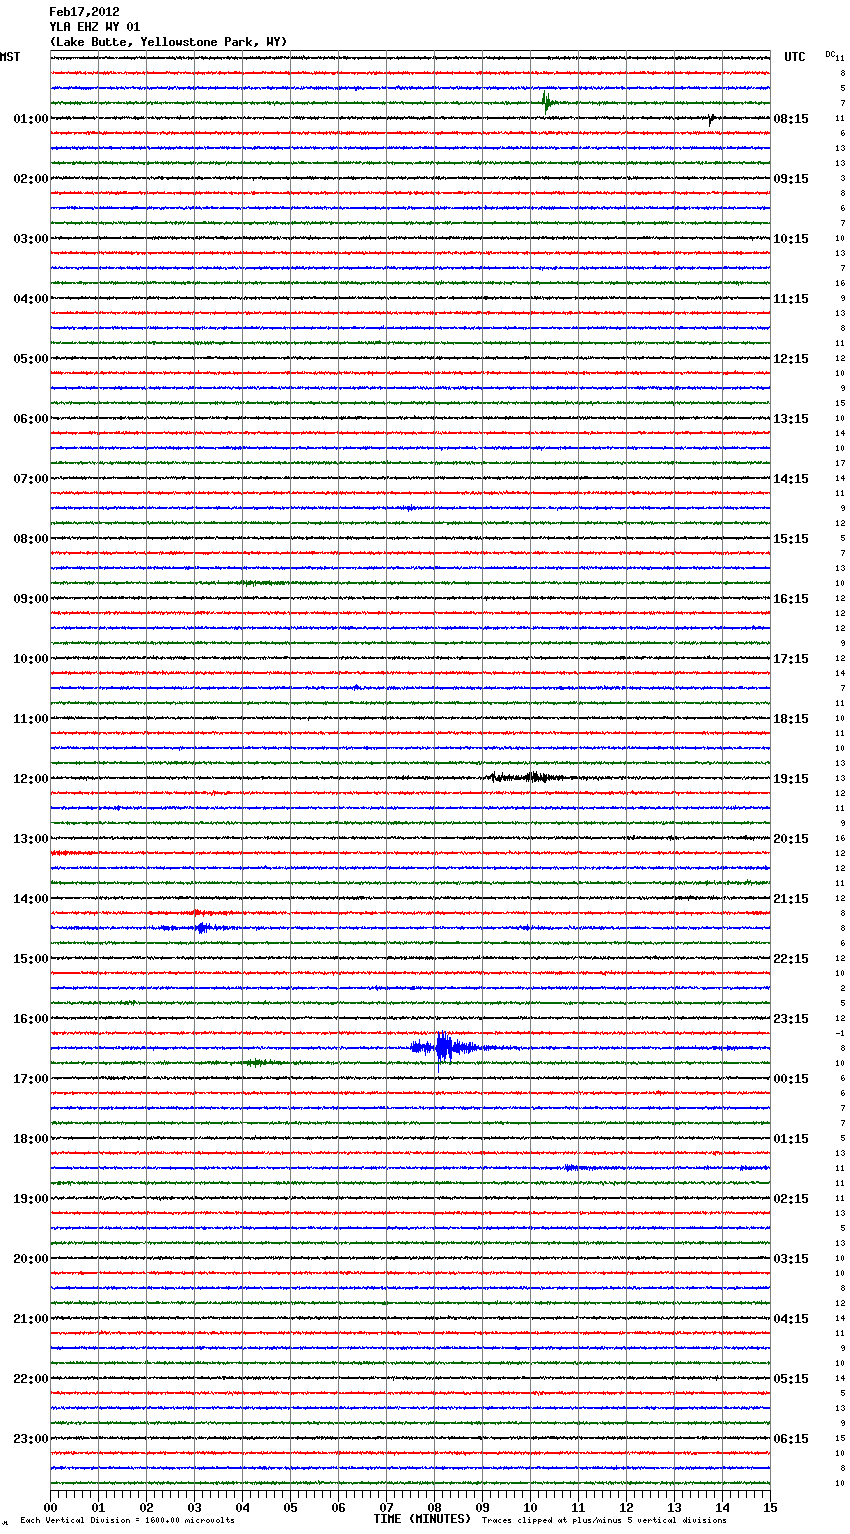Click the 17:15 UTC time label
The height and width of the screenshot is (1534, 850).
(791, 659)
